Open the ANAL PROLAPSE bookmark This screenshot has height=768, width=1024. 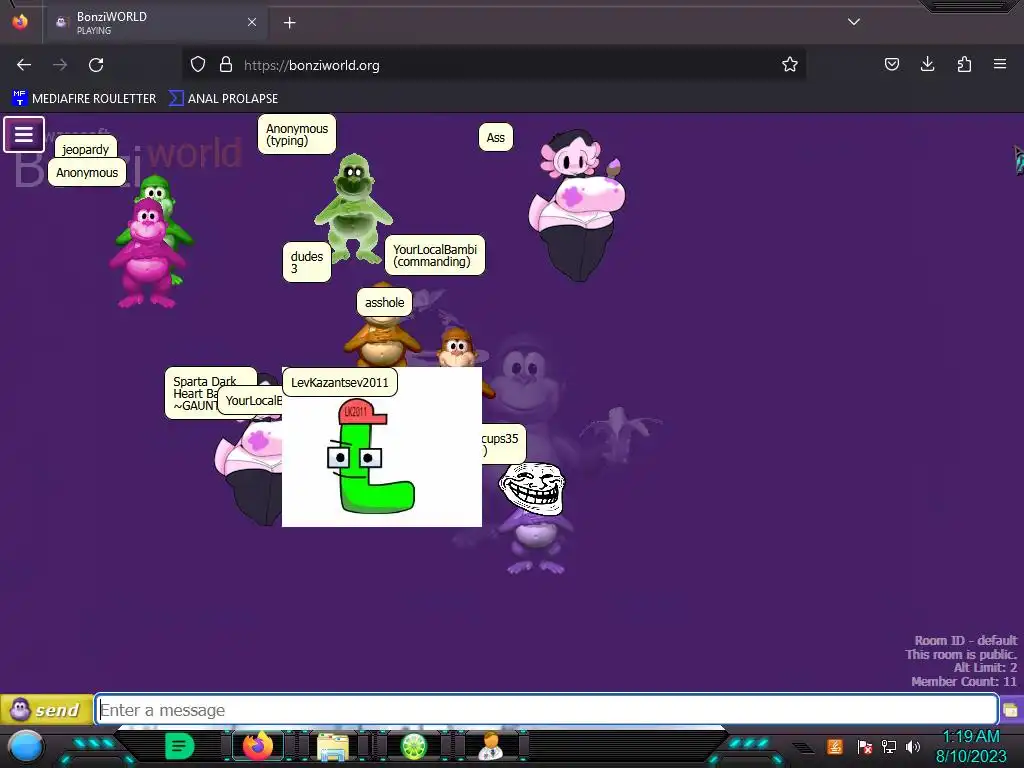pos(224,99)
